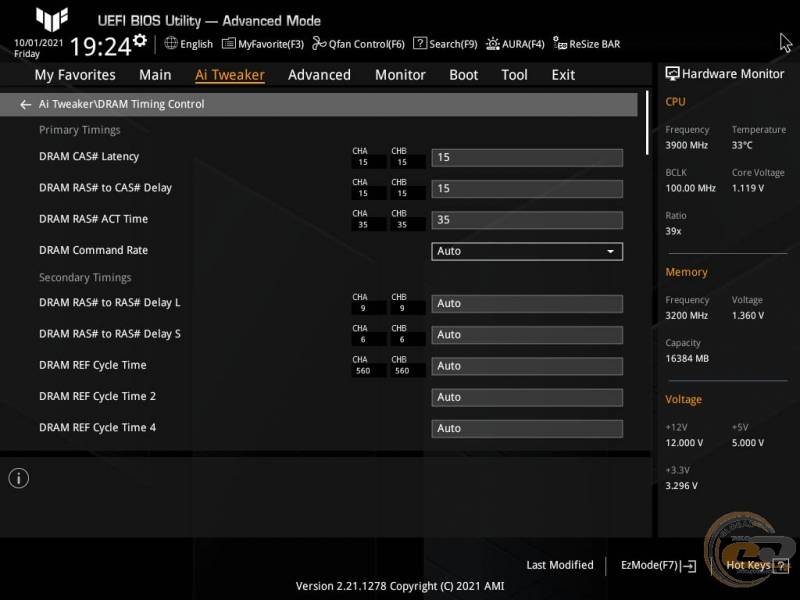Click CPU temperature value 33°C

click(x=742, y=145)
